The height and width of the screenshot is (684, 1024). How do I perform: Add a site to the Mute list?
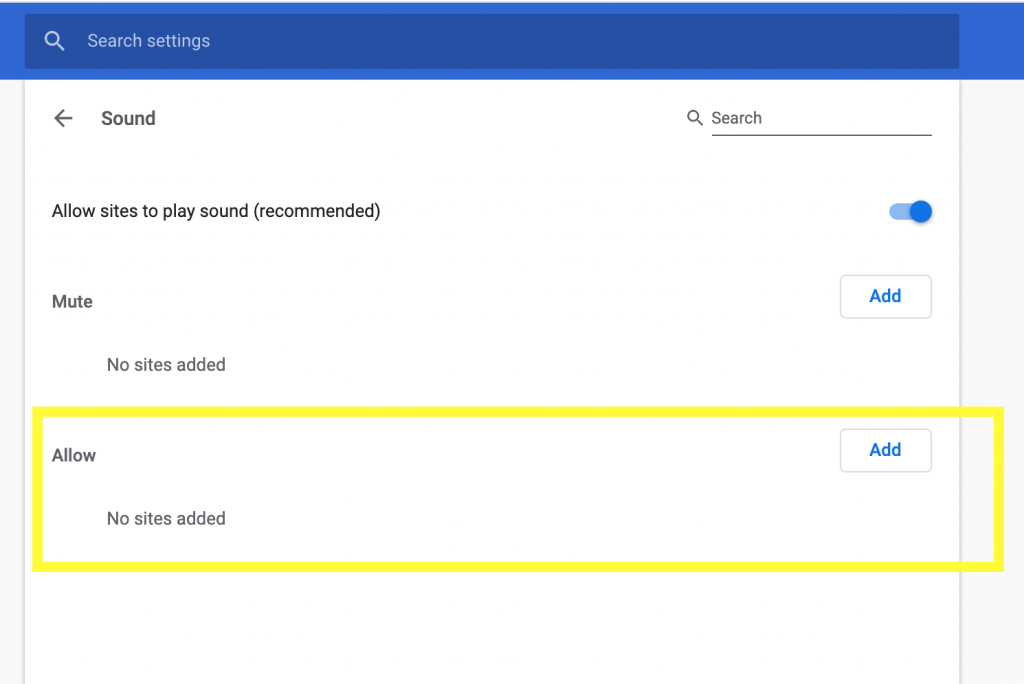click(x=886, y=297)
